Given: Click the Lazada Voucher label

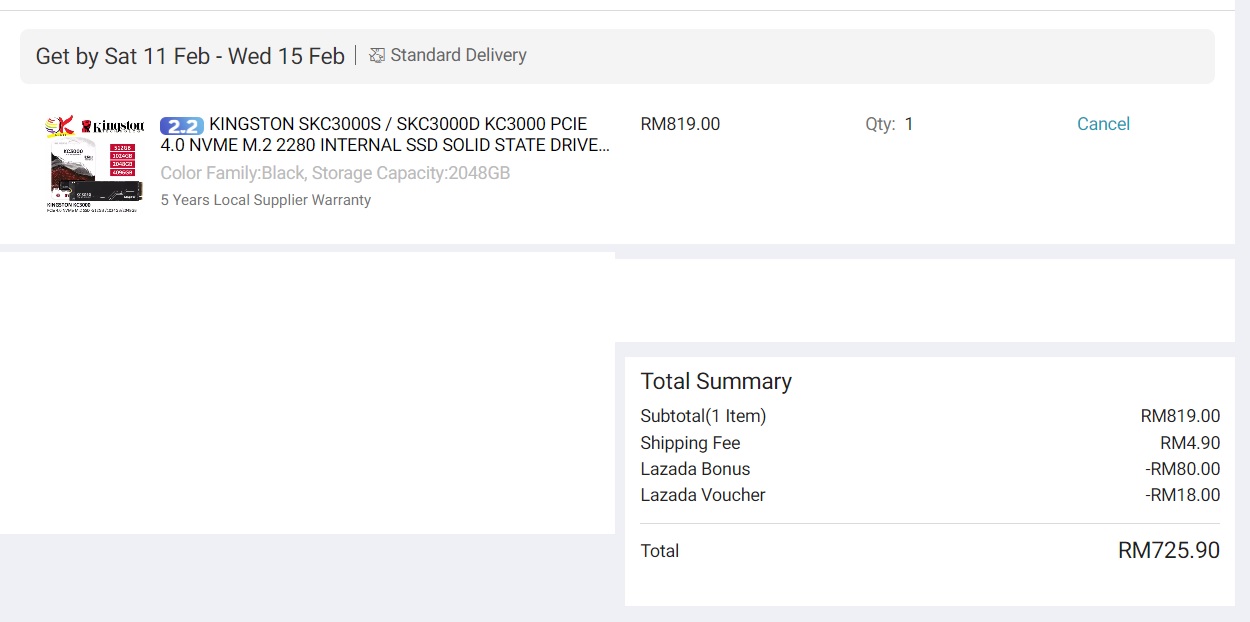Looking at the screenshot, I should click(x=703, y=495).
